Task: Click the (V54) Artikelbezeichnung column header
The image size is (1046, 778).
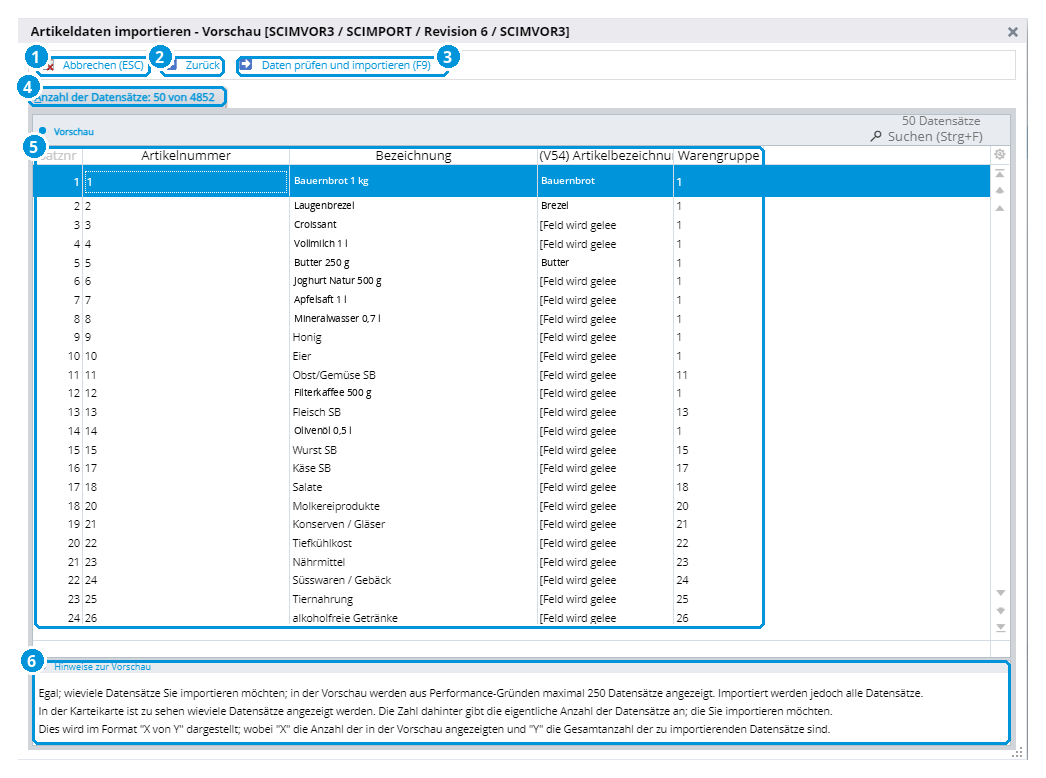Action: (605, 156)
